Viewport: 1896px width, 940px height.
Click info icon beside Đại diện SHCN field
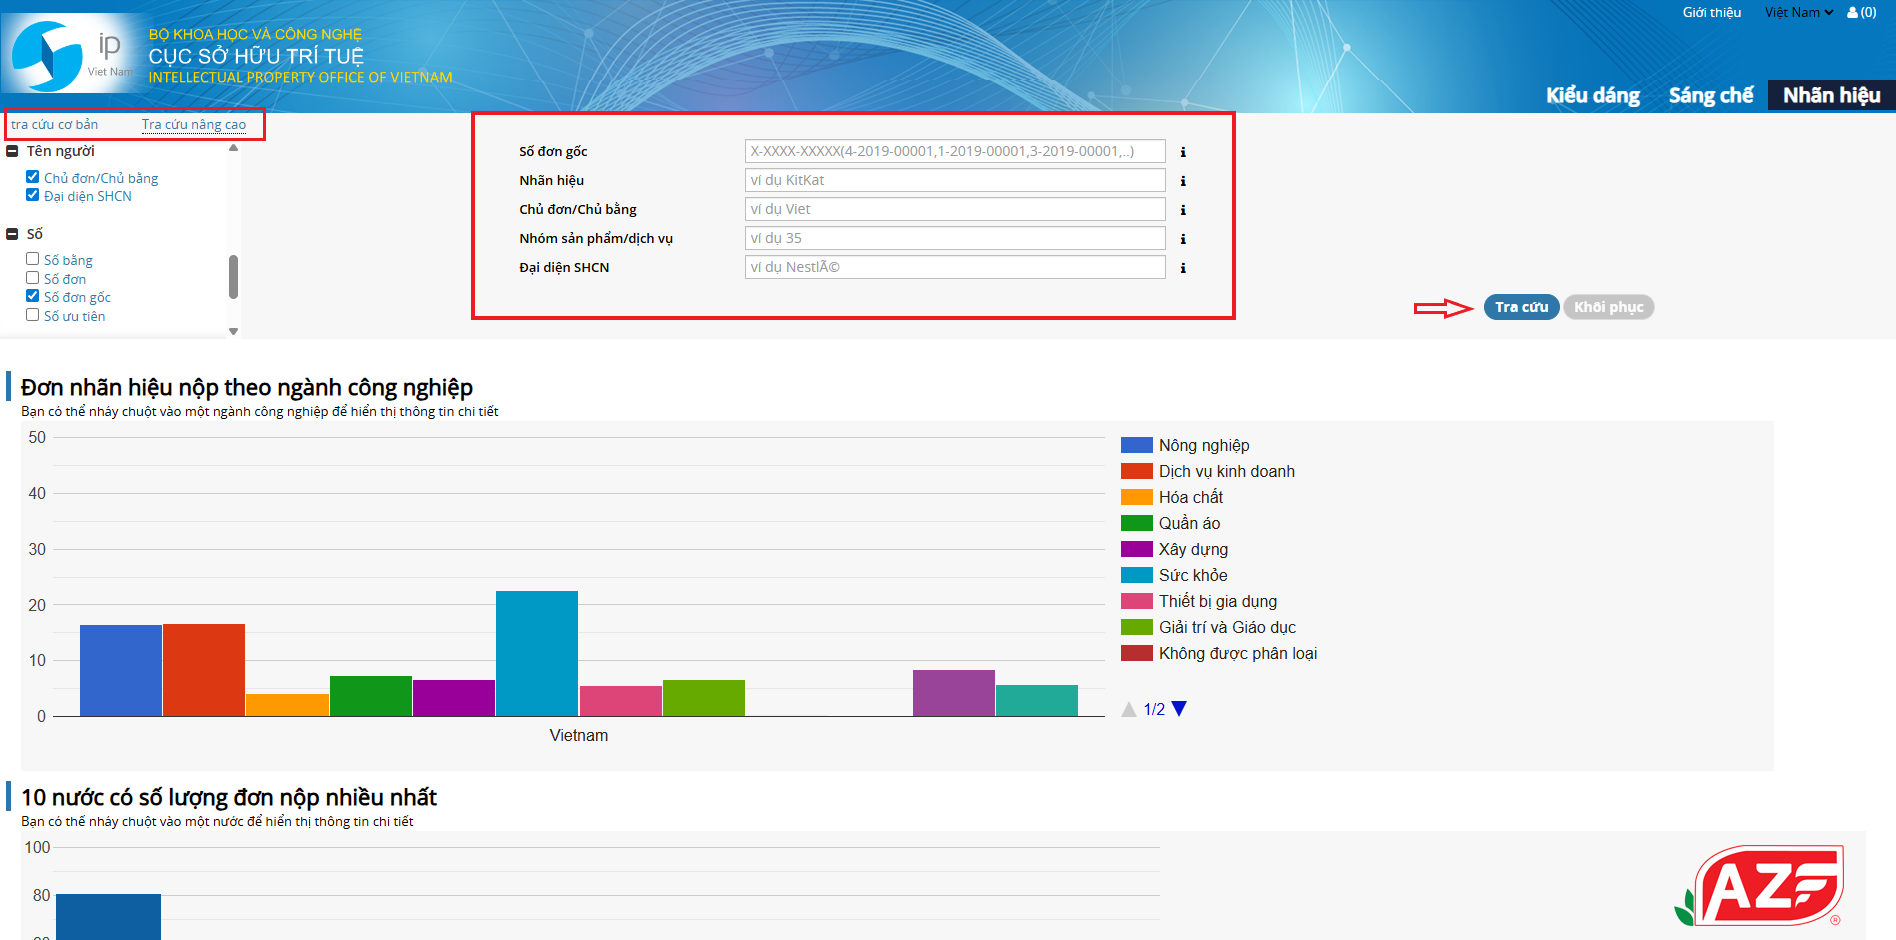tap(1183, 268)
